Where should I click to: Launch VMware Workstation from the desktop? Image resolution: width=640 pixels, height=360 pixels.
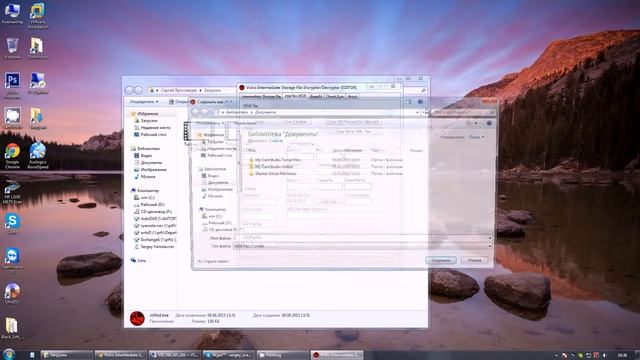tap(38, 16)
